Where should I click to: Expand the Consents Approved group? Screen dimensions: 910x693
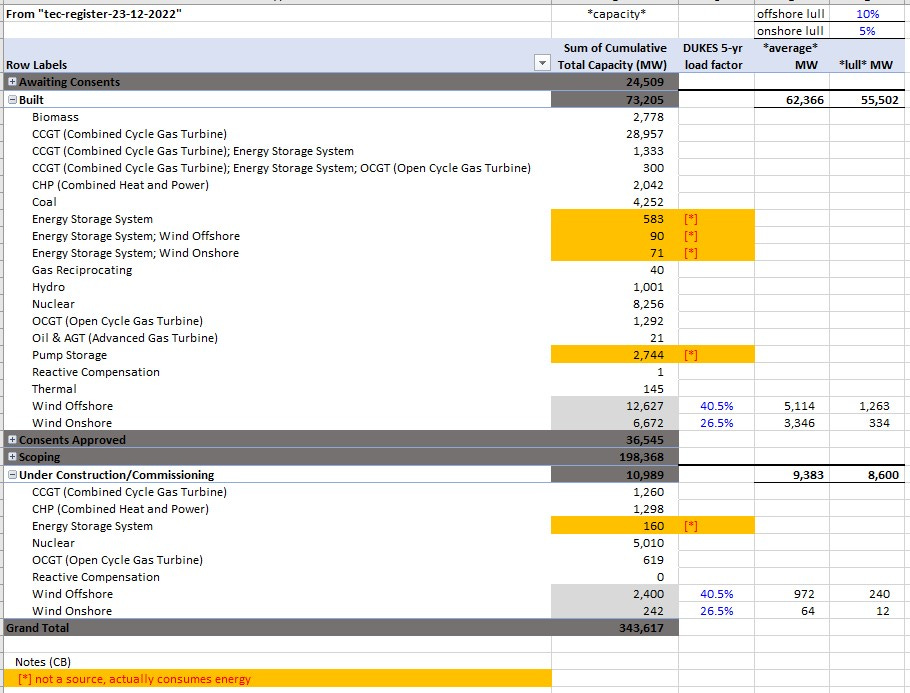click(x=12, y=439)
